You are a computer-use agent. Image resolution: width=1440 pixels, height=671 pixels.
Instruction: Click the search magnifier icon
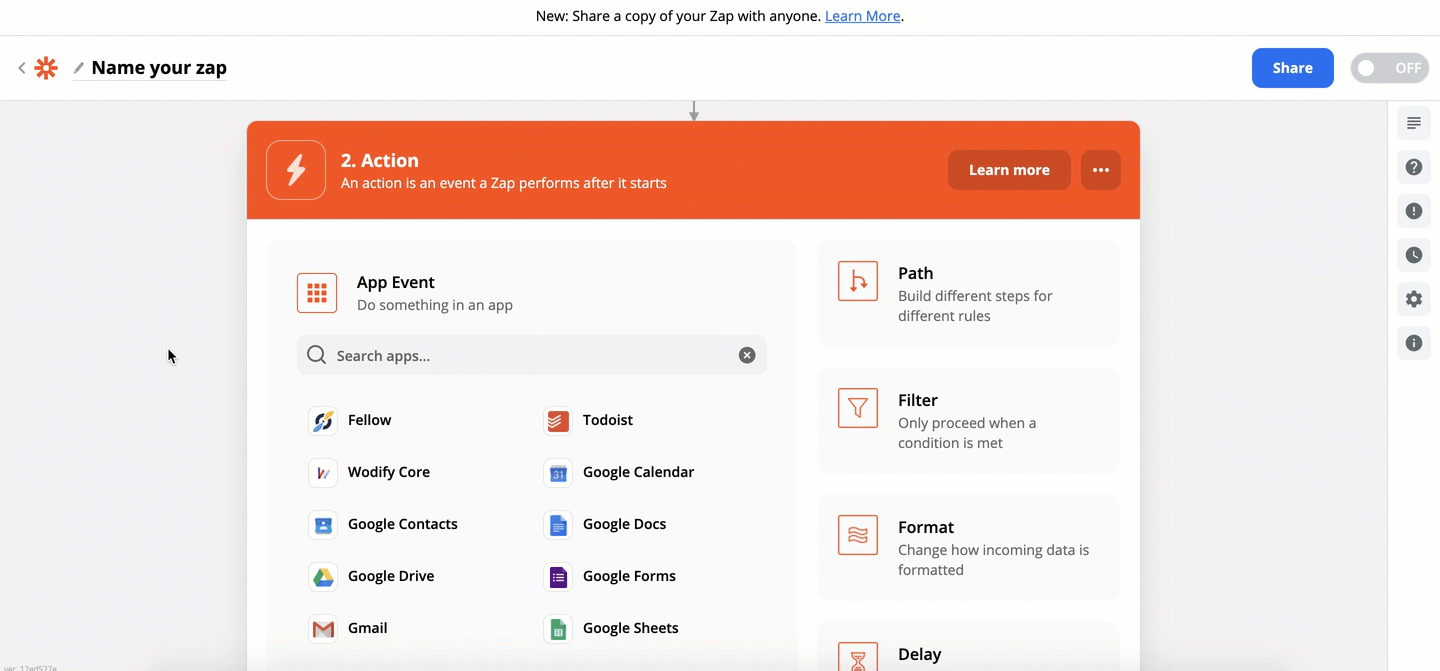pos(317,355)
